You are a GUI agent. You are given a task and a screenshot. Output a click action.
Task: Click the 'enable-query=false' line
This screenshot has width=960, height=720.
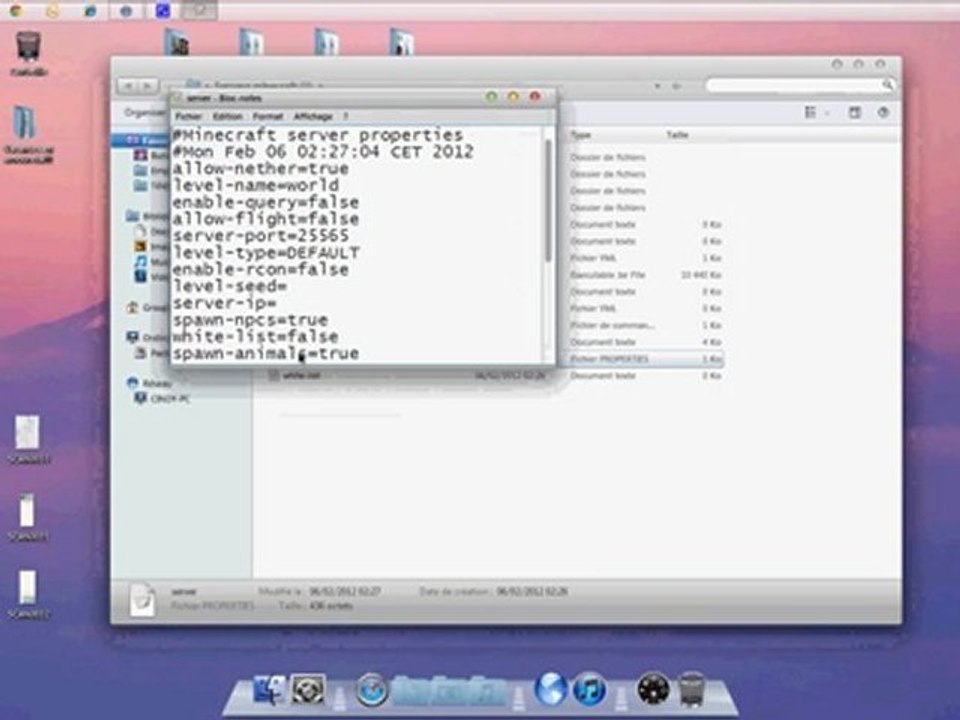pyautogui.click(x=265, y=202)
